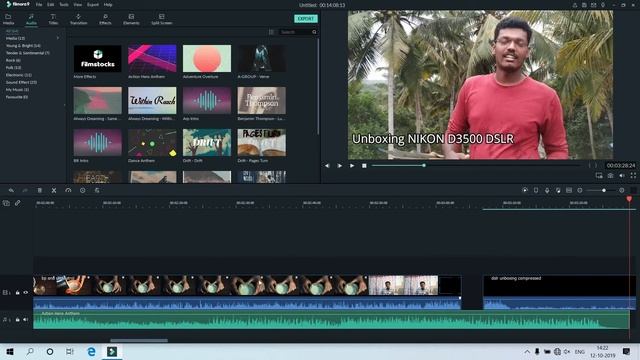Image resolution: width=640 pixels, height=360 pixels.
Task: Select the Electronic audio category
Action: pos(19,75)
